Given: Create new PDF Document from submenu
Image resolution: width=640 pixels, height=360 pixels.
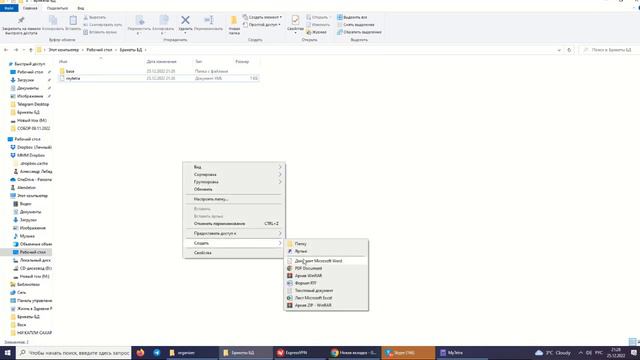Looking at the screenshot, I should point(326,268).
